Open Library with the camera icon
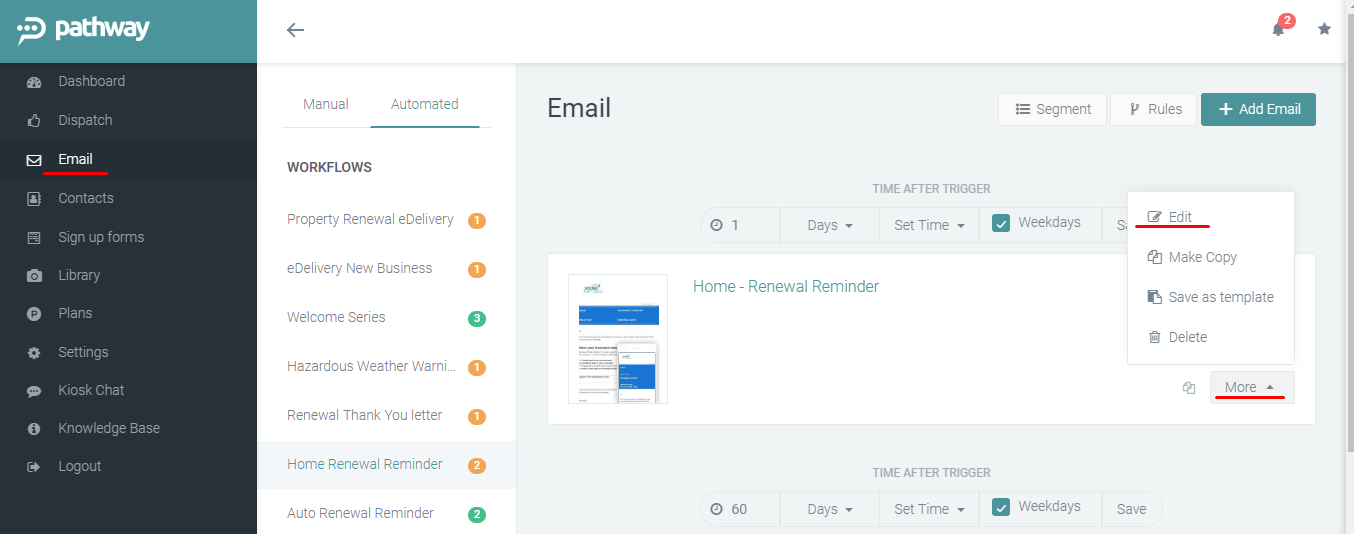Viewport: 1354px width, 534px height. click(x=79, y=275)
